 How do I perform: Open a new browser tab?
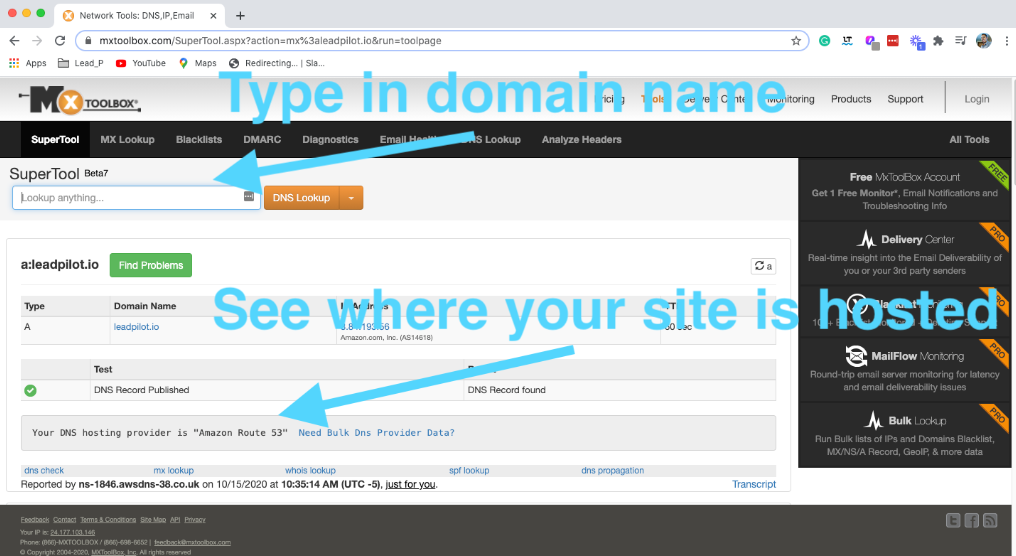[240, 16]
